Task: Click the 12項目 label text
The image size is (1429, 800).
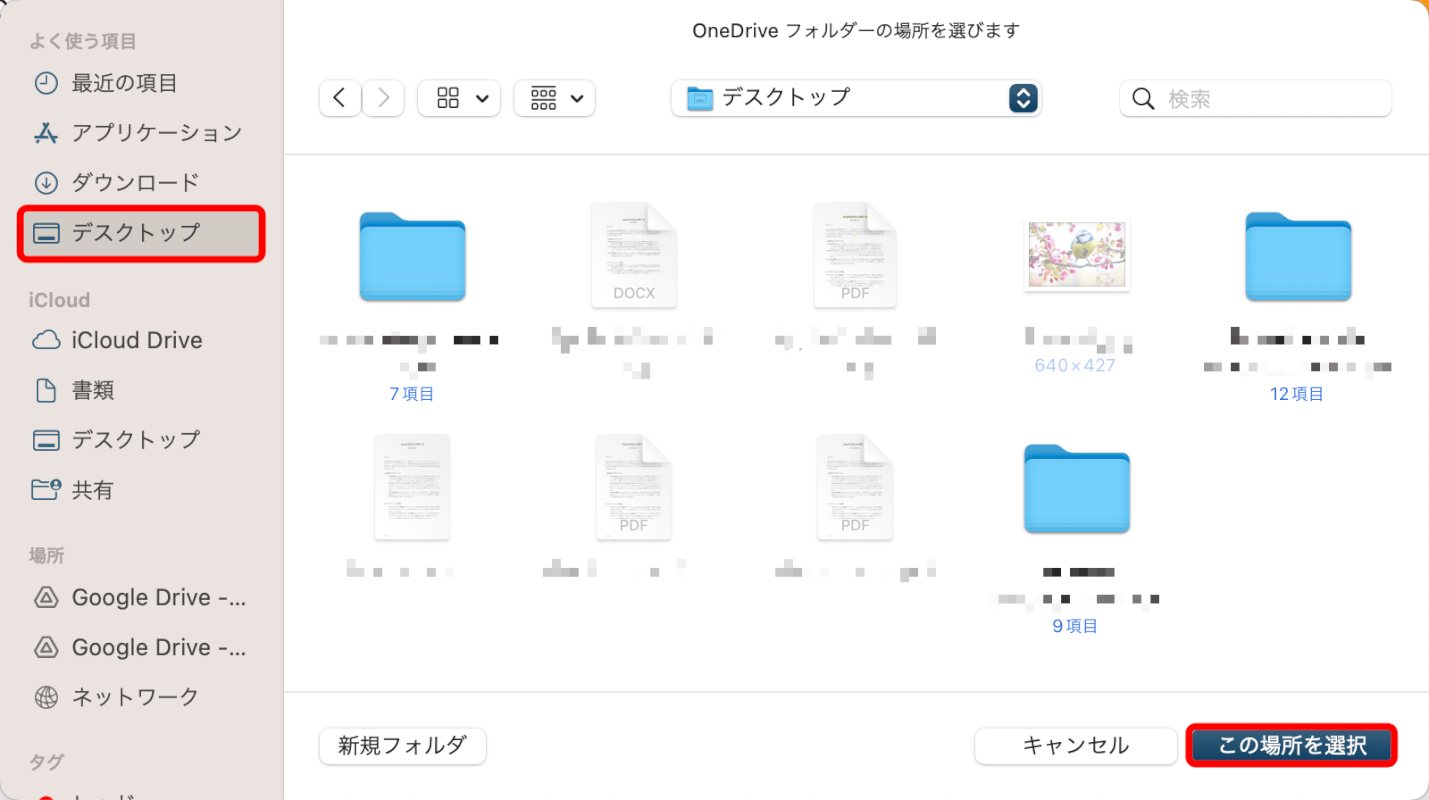Action: click(x=1297, y=394)
